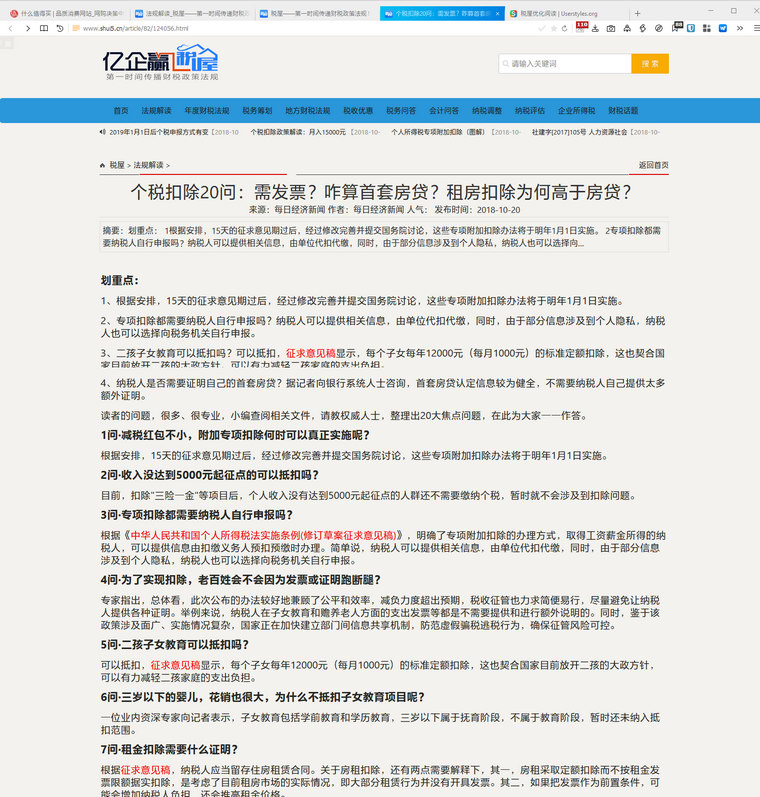Viewport: 760px width, 797px height.
Task: Open red 中华人民共和国个人所得税法实施条例 link
Action: coord(263,535)
